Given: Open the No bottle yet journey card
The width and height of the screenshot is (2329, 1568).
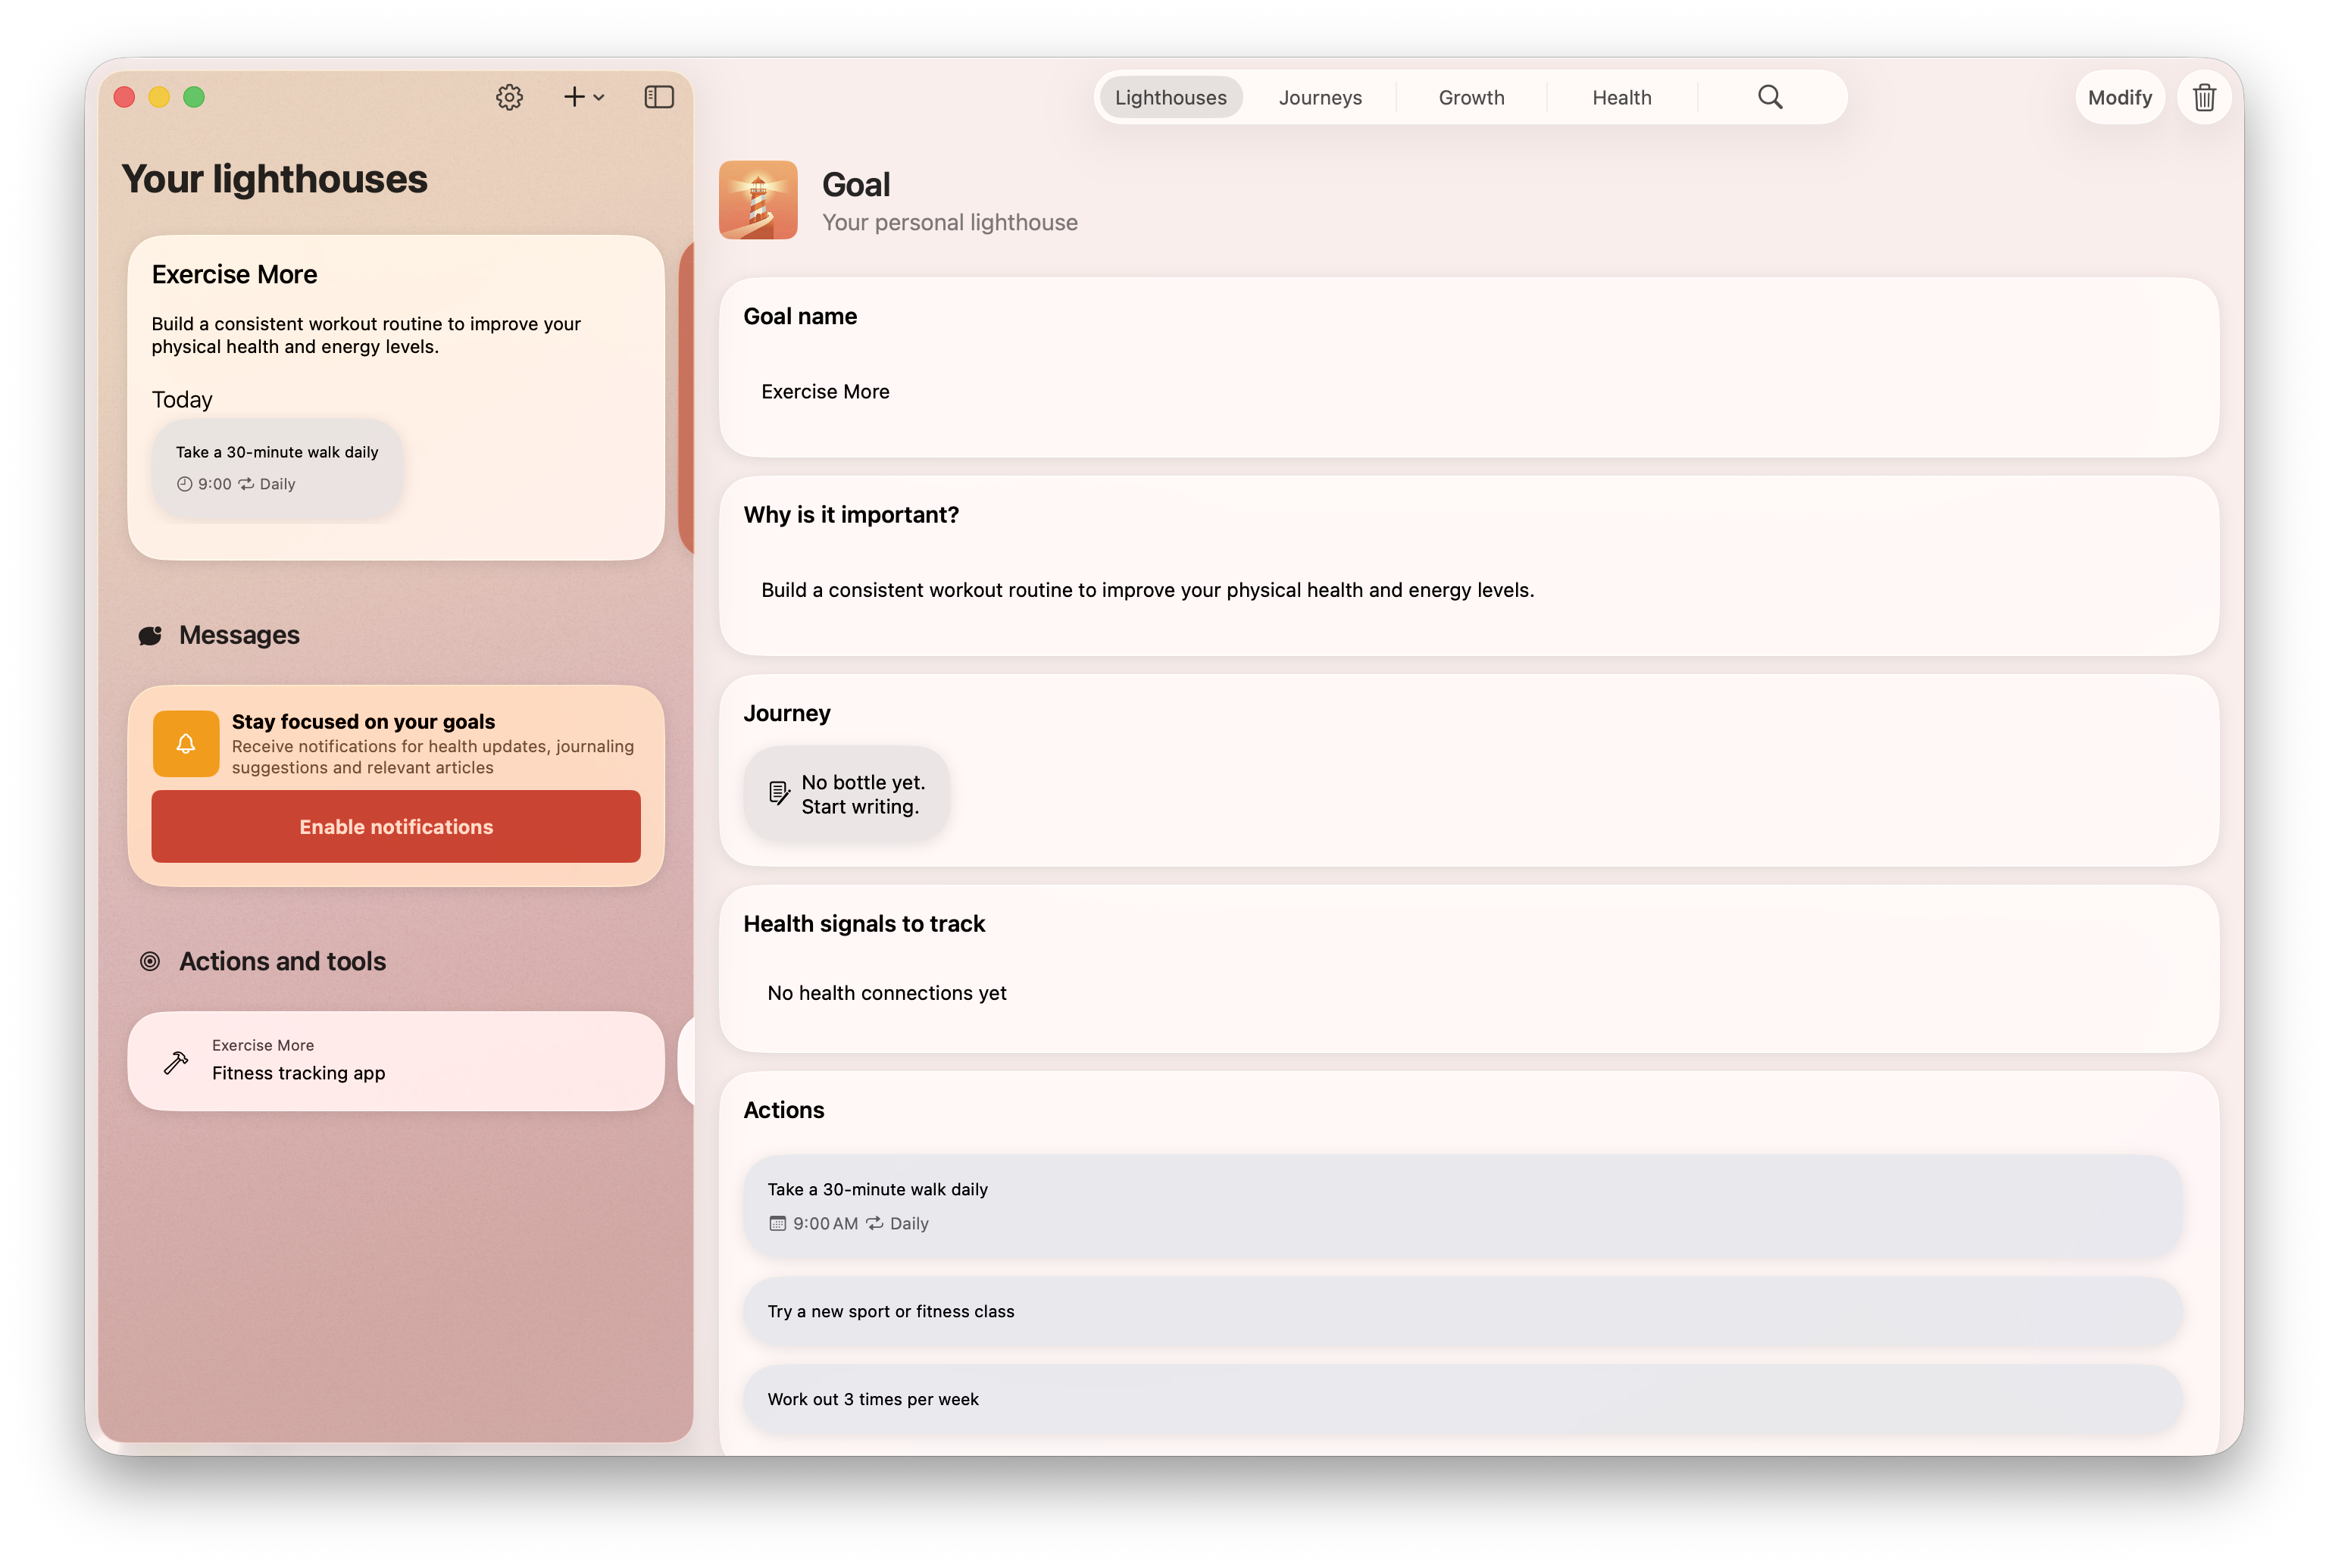Looking at the screenshot, I should point(846,794).
